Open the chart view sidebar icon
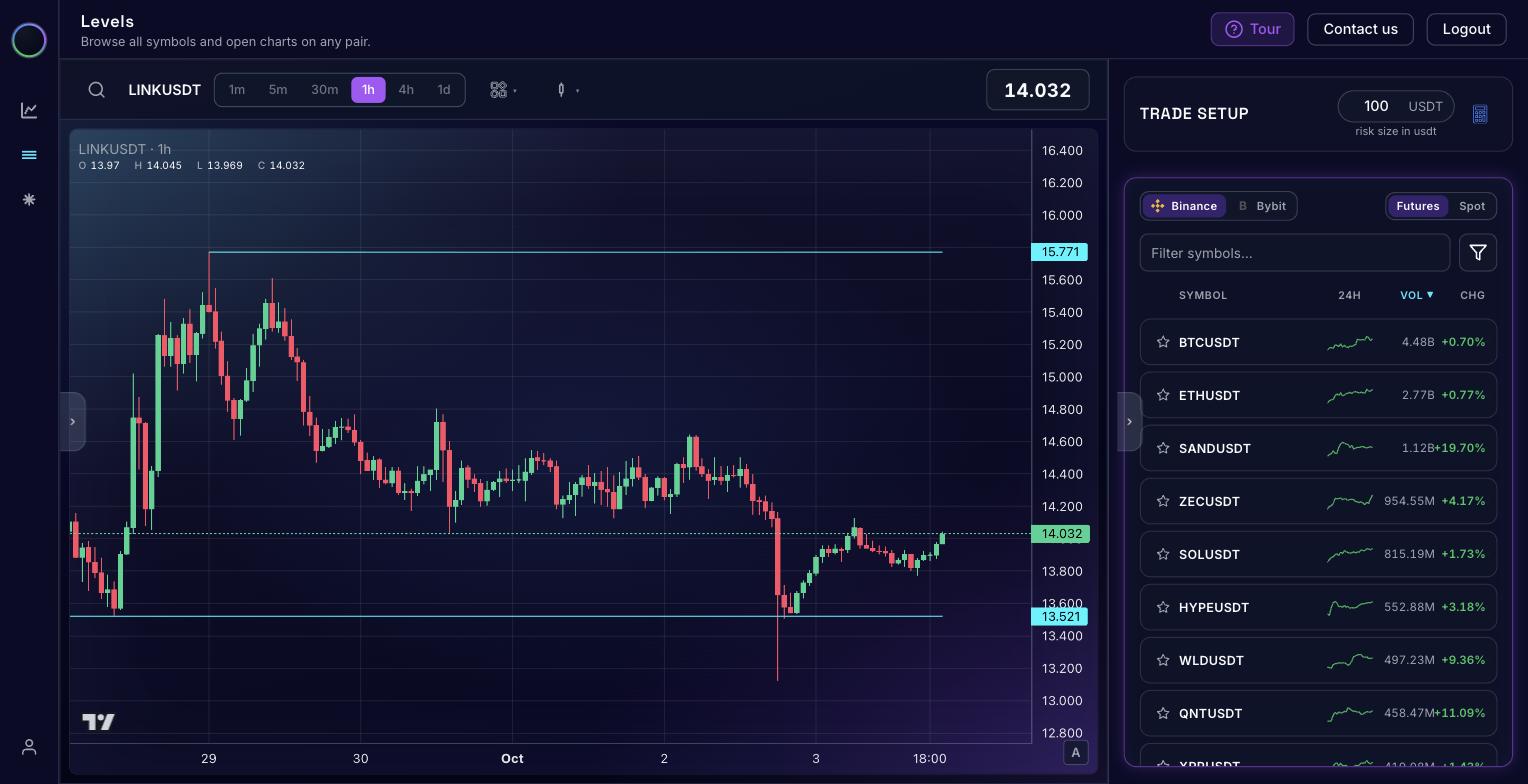This screenshot has width=1528, height=784. coord(29,110)
